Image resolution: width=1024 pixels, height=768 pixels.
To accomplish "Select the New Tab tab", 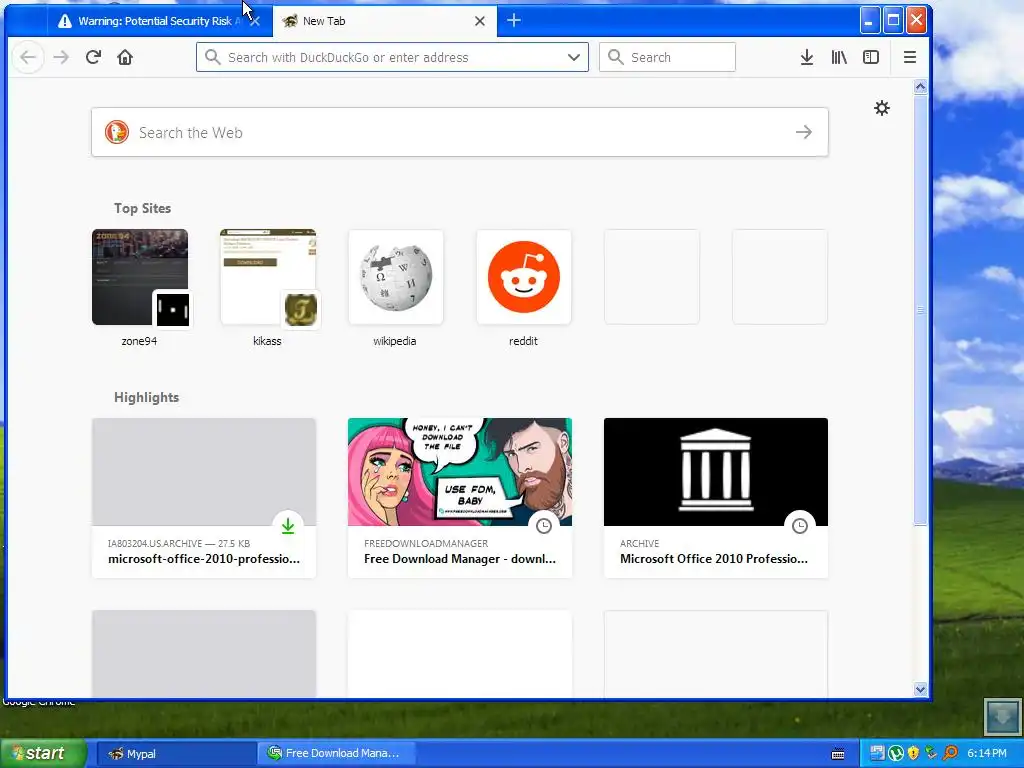I will coord(385,21).
